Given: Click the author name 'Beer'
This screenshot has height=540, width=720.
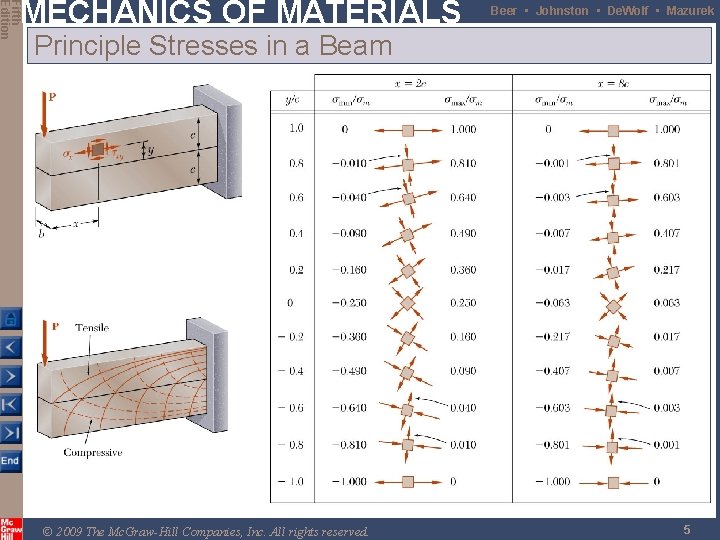Looking at the screenshot, I should pos(503,11).
